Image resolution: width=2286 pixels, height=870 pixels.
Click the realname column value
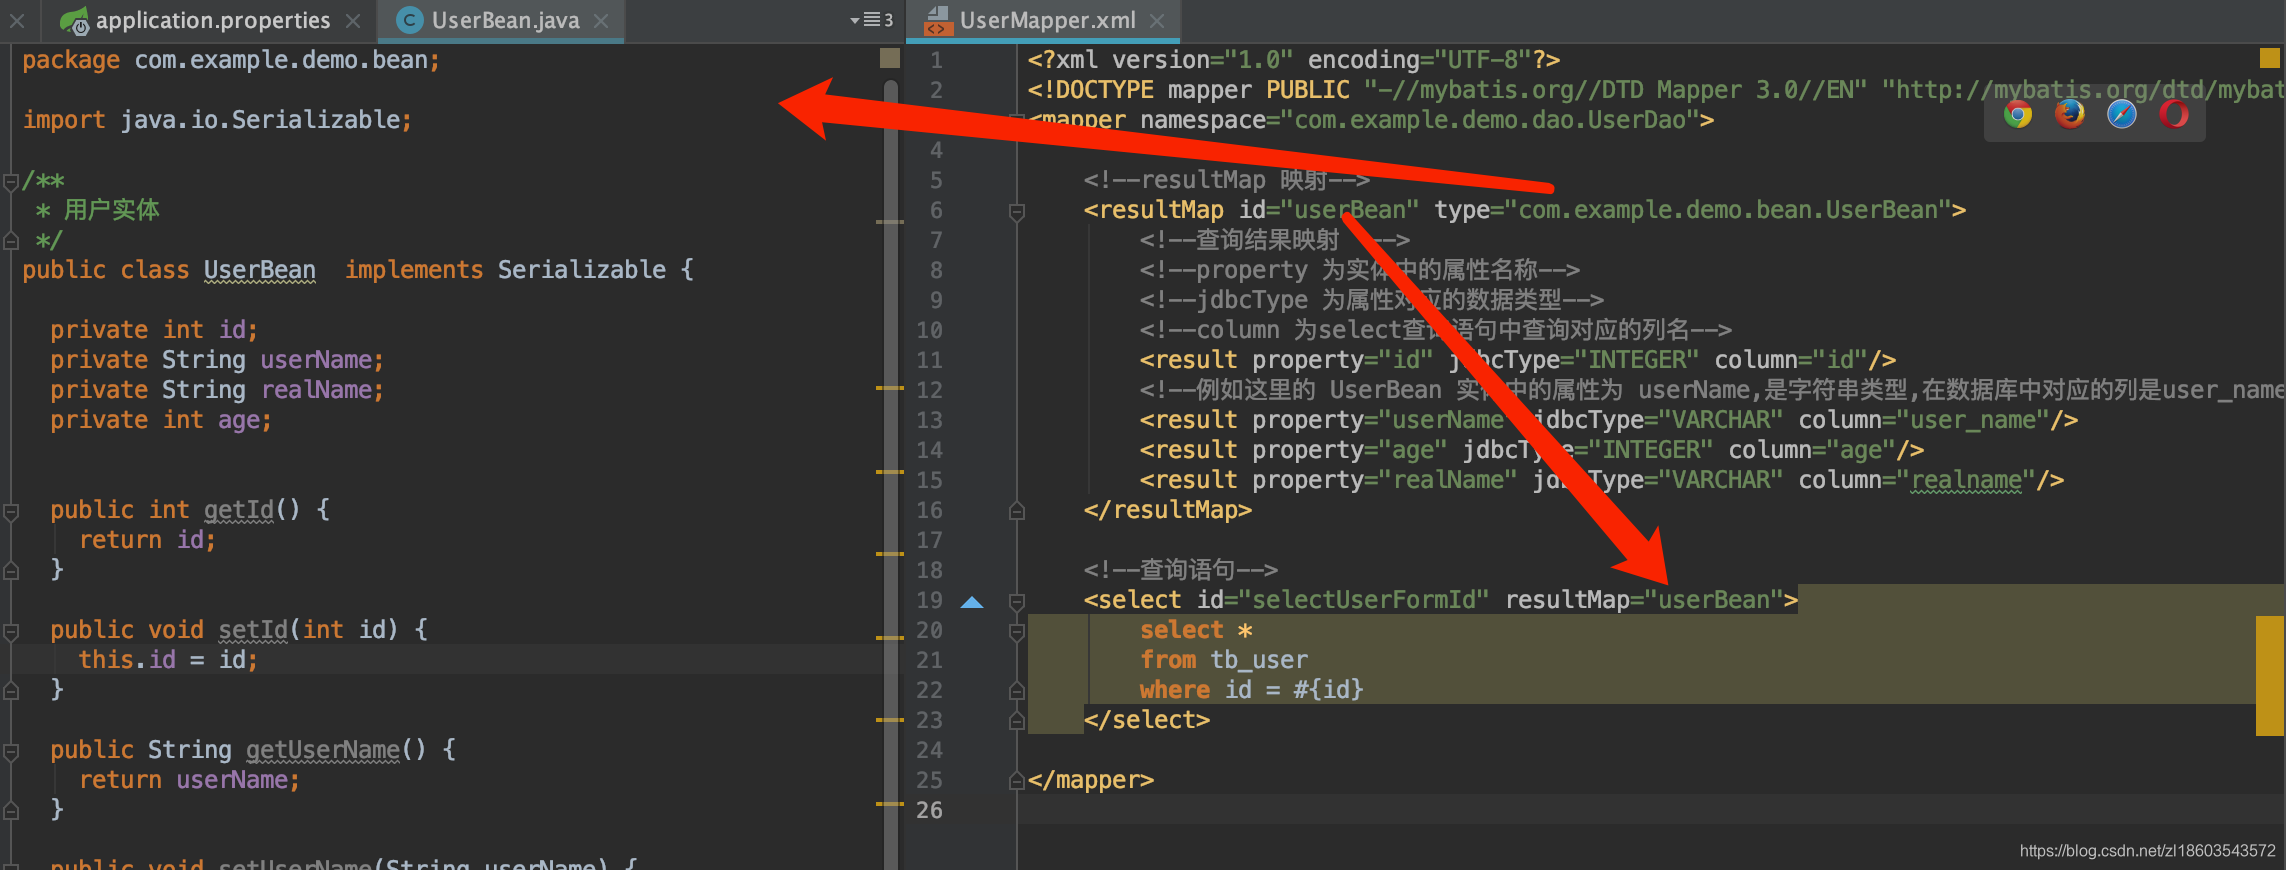point(1967,480)
